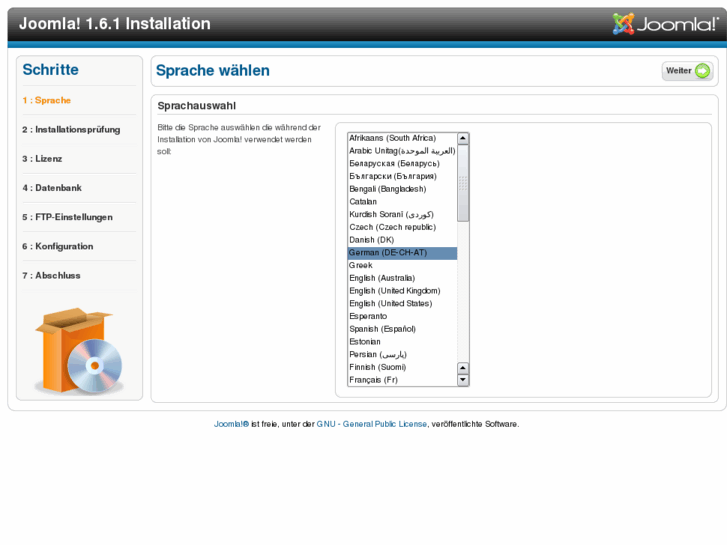Click the green arrow icon on Weiter
The width and height of the screenshot is (727, 545).
click(703, 71)
